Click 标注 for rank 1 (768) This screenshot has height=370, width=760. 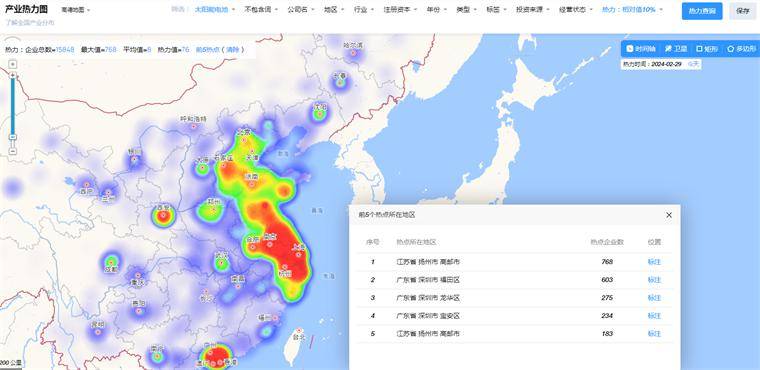pos(654,262)
